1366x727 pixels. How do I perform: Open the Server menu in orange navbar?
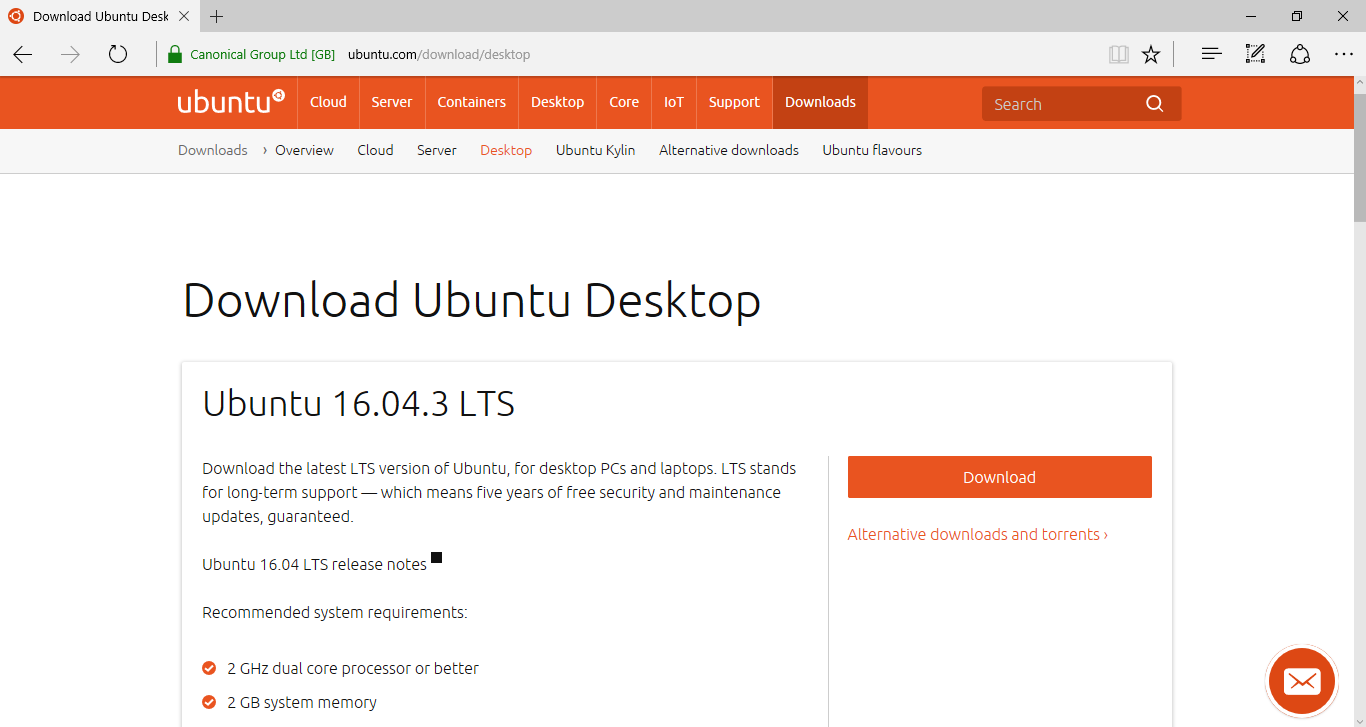click(x=392, y=102)
